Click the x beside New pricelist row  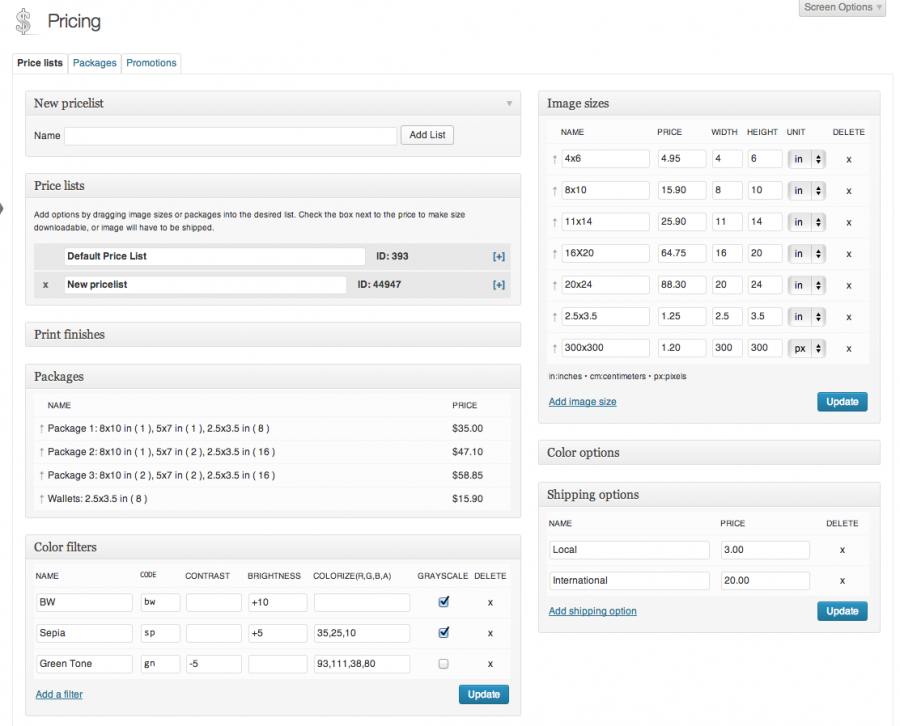pyautogui.click(x=45, y=285)
